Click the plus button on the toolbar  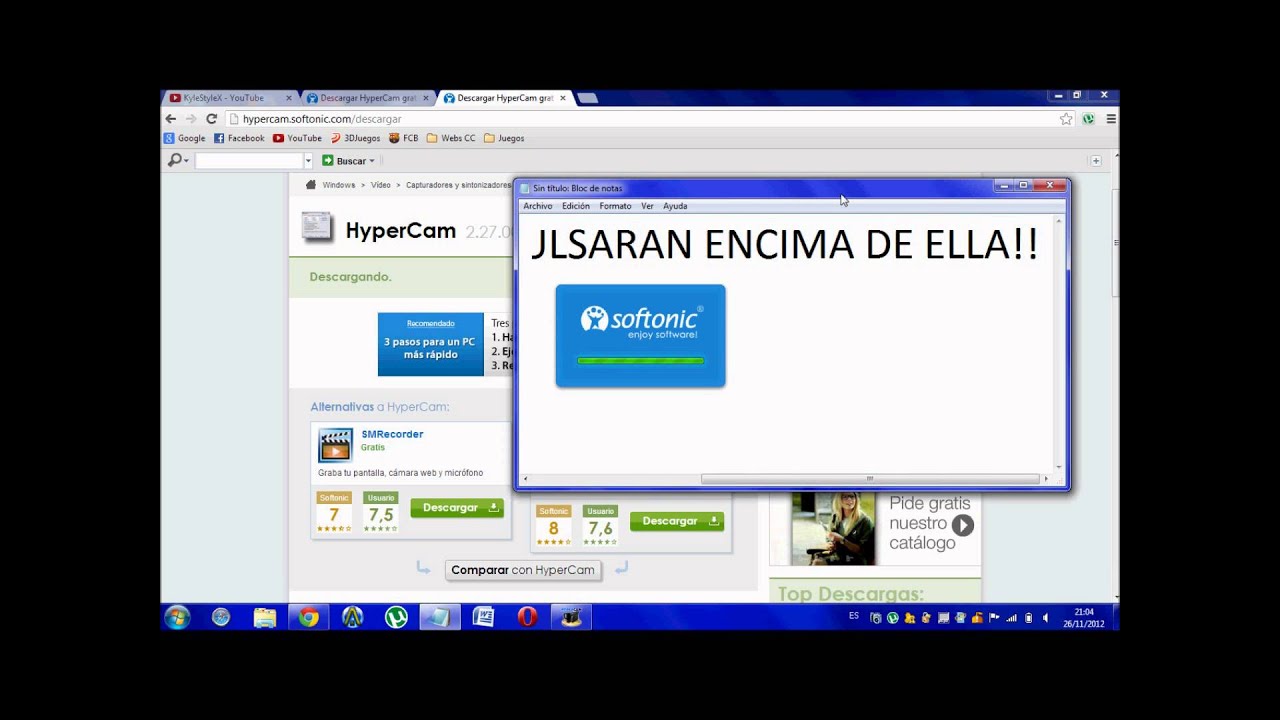[1096, 160]
